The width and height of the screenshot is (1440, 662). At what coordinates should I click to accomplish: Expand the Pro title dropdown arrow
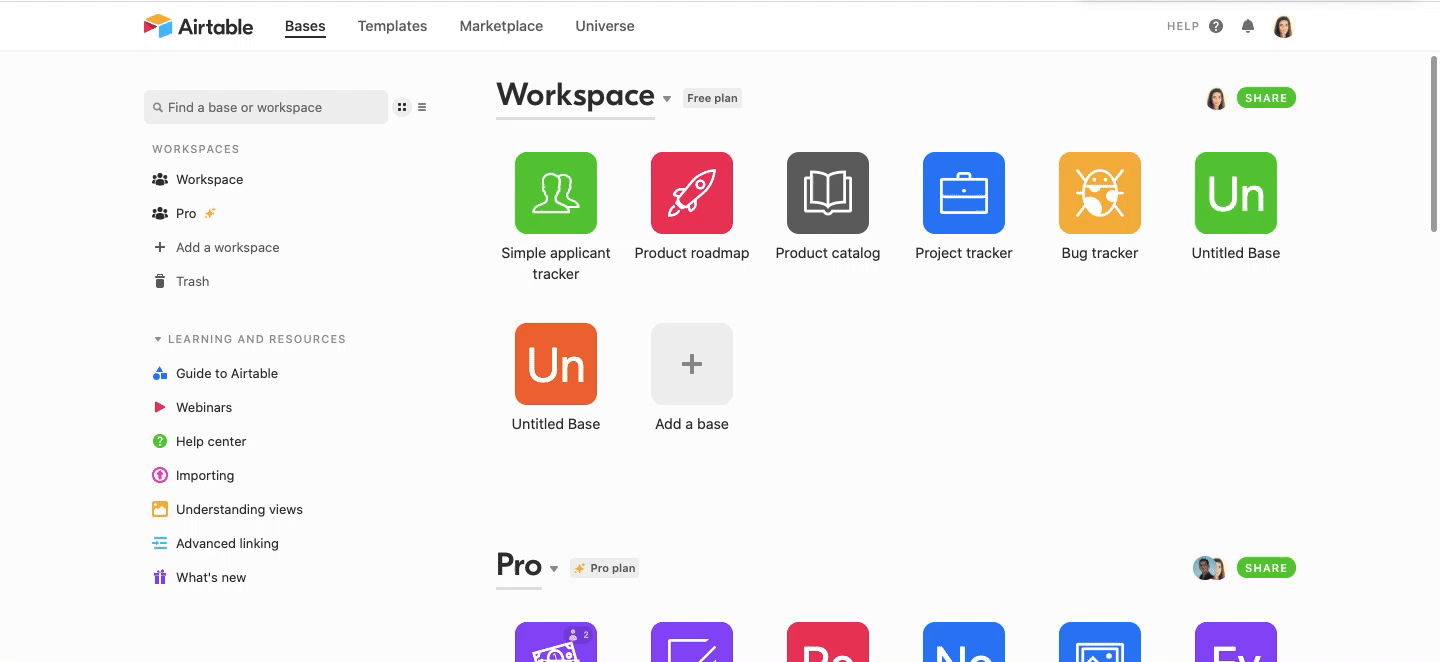pos(554,569)
